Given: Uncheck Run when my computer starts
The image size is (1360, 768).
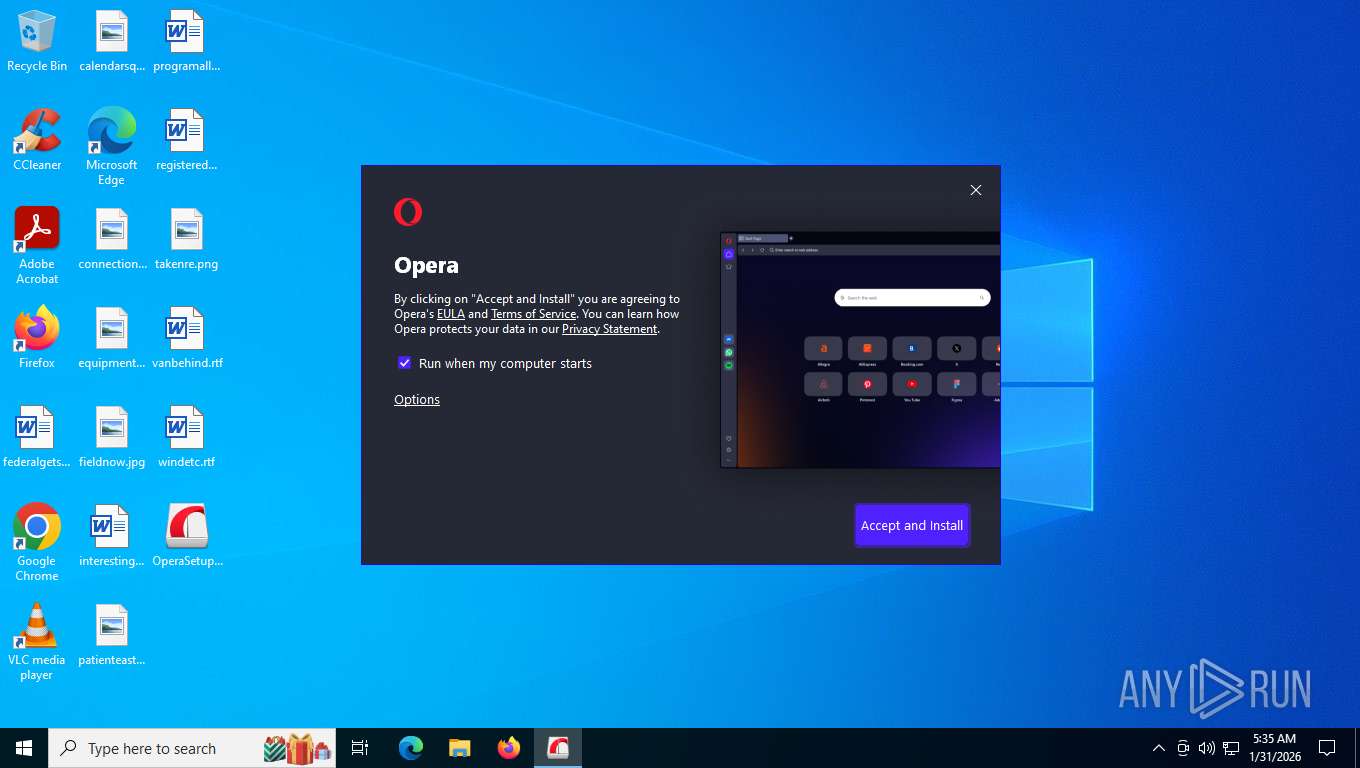Looking at the screenshot, I should click(404, 363).
